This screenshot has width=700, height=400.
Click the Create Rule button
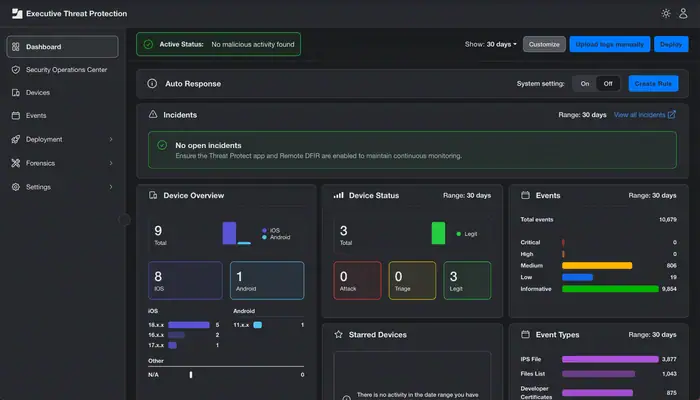(653, 84)
